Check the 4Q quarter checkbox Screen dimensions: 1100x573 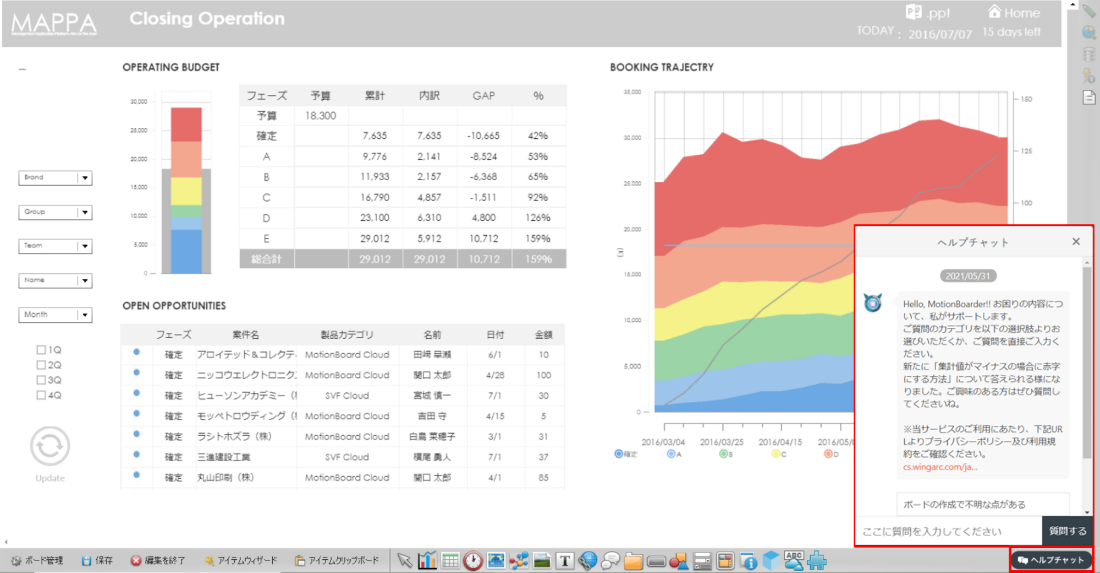(41, 395)
